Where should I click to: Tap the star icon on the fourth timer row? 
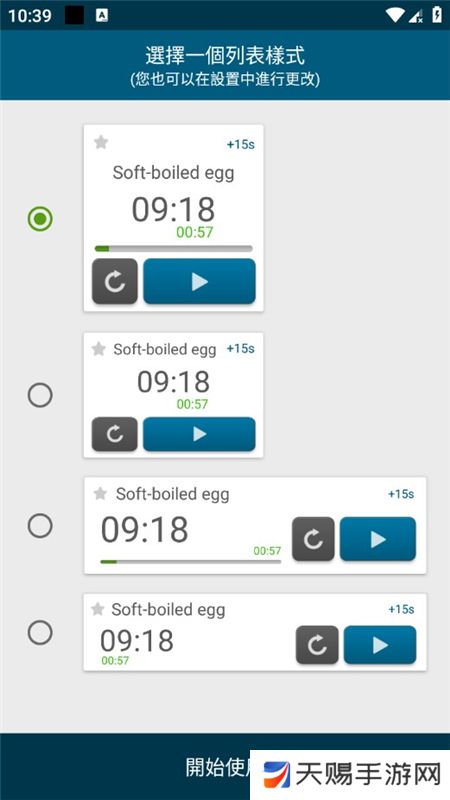97,609
